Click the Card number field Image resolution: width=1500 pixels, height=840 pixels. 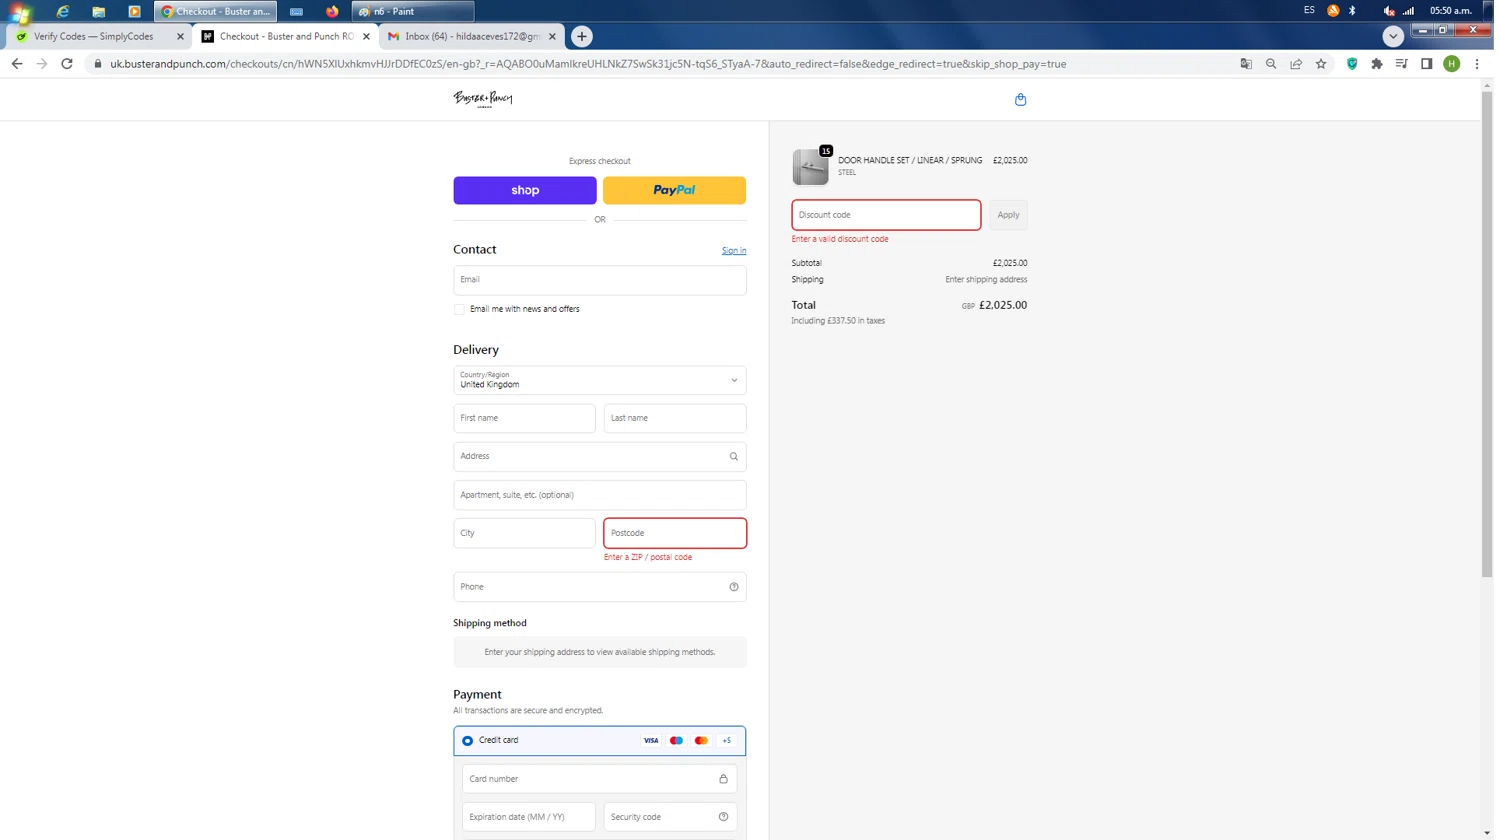pos(602,781)
